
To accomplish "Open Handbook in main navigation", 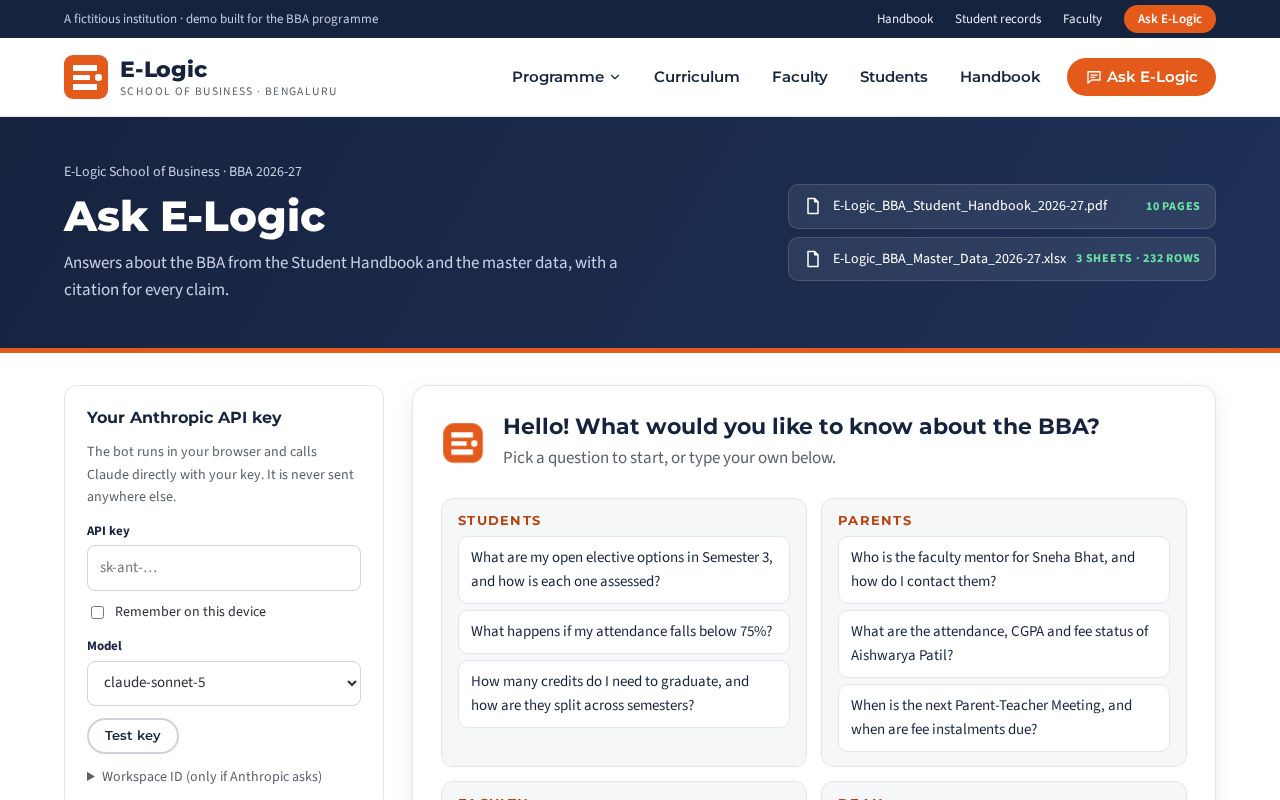I will pos(1000,77).
